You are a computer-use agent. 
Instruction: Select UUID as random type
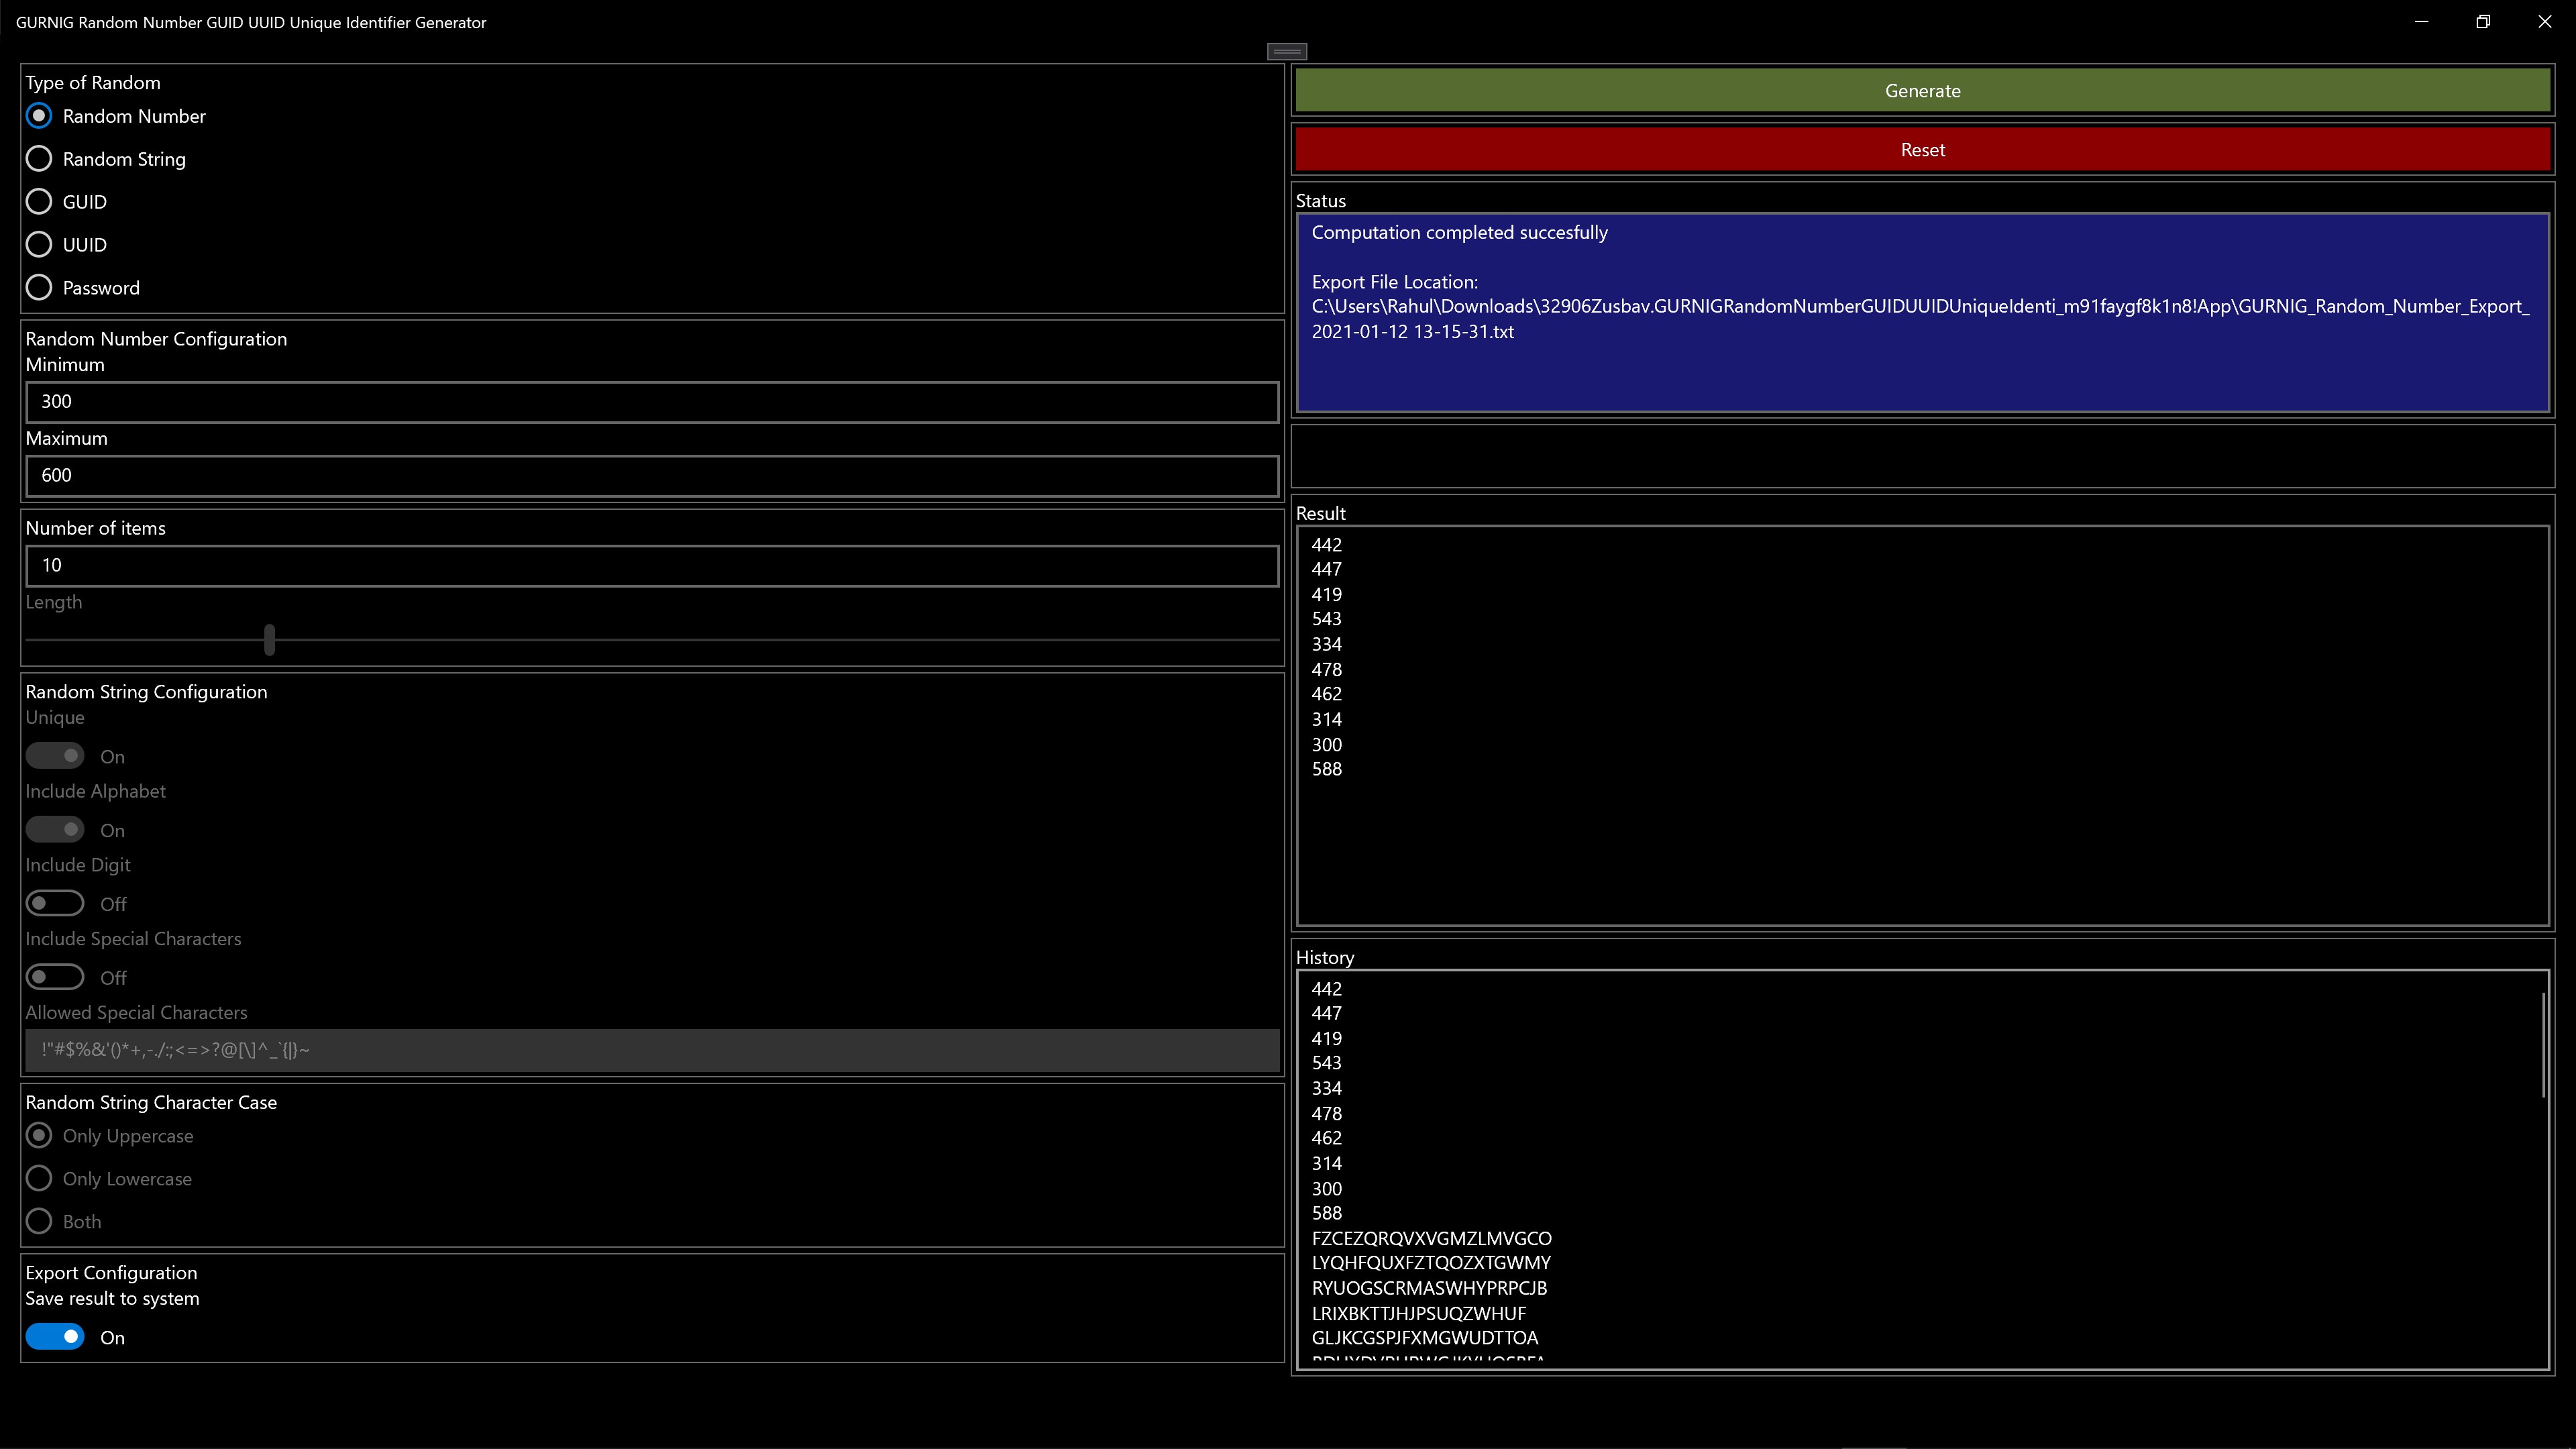39,245
